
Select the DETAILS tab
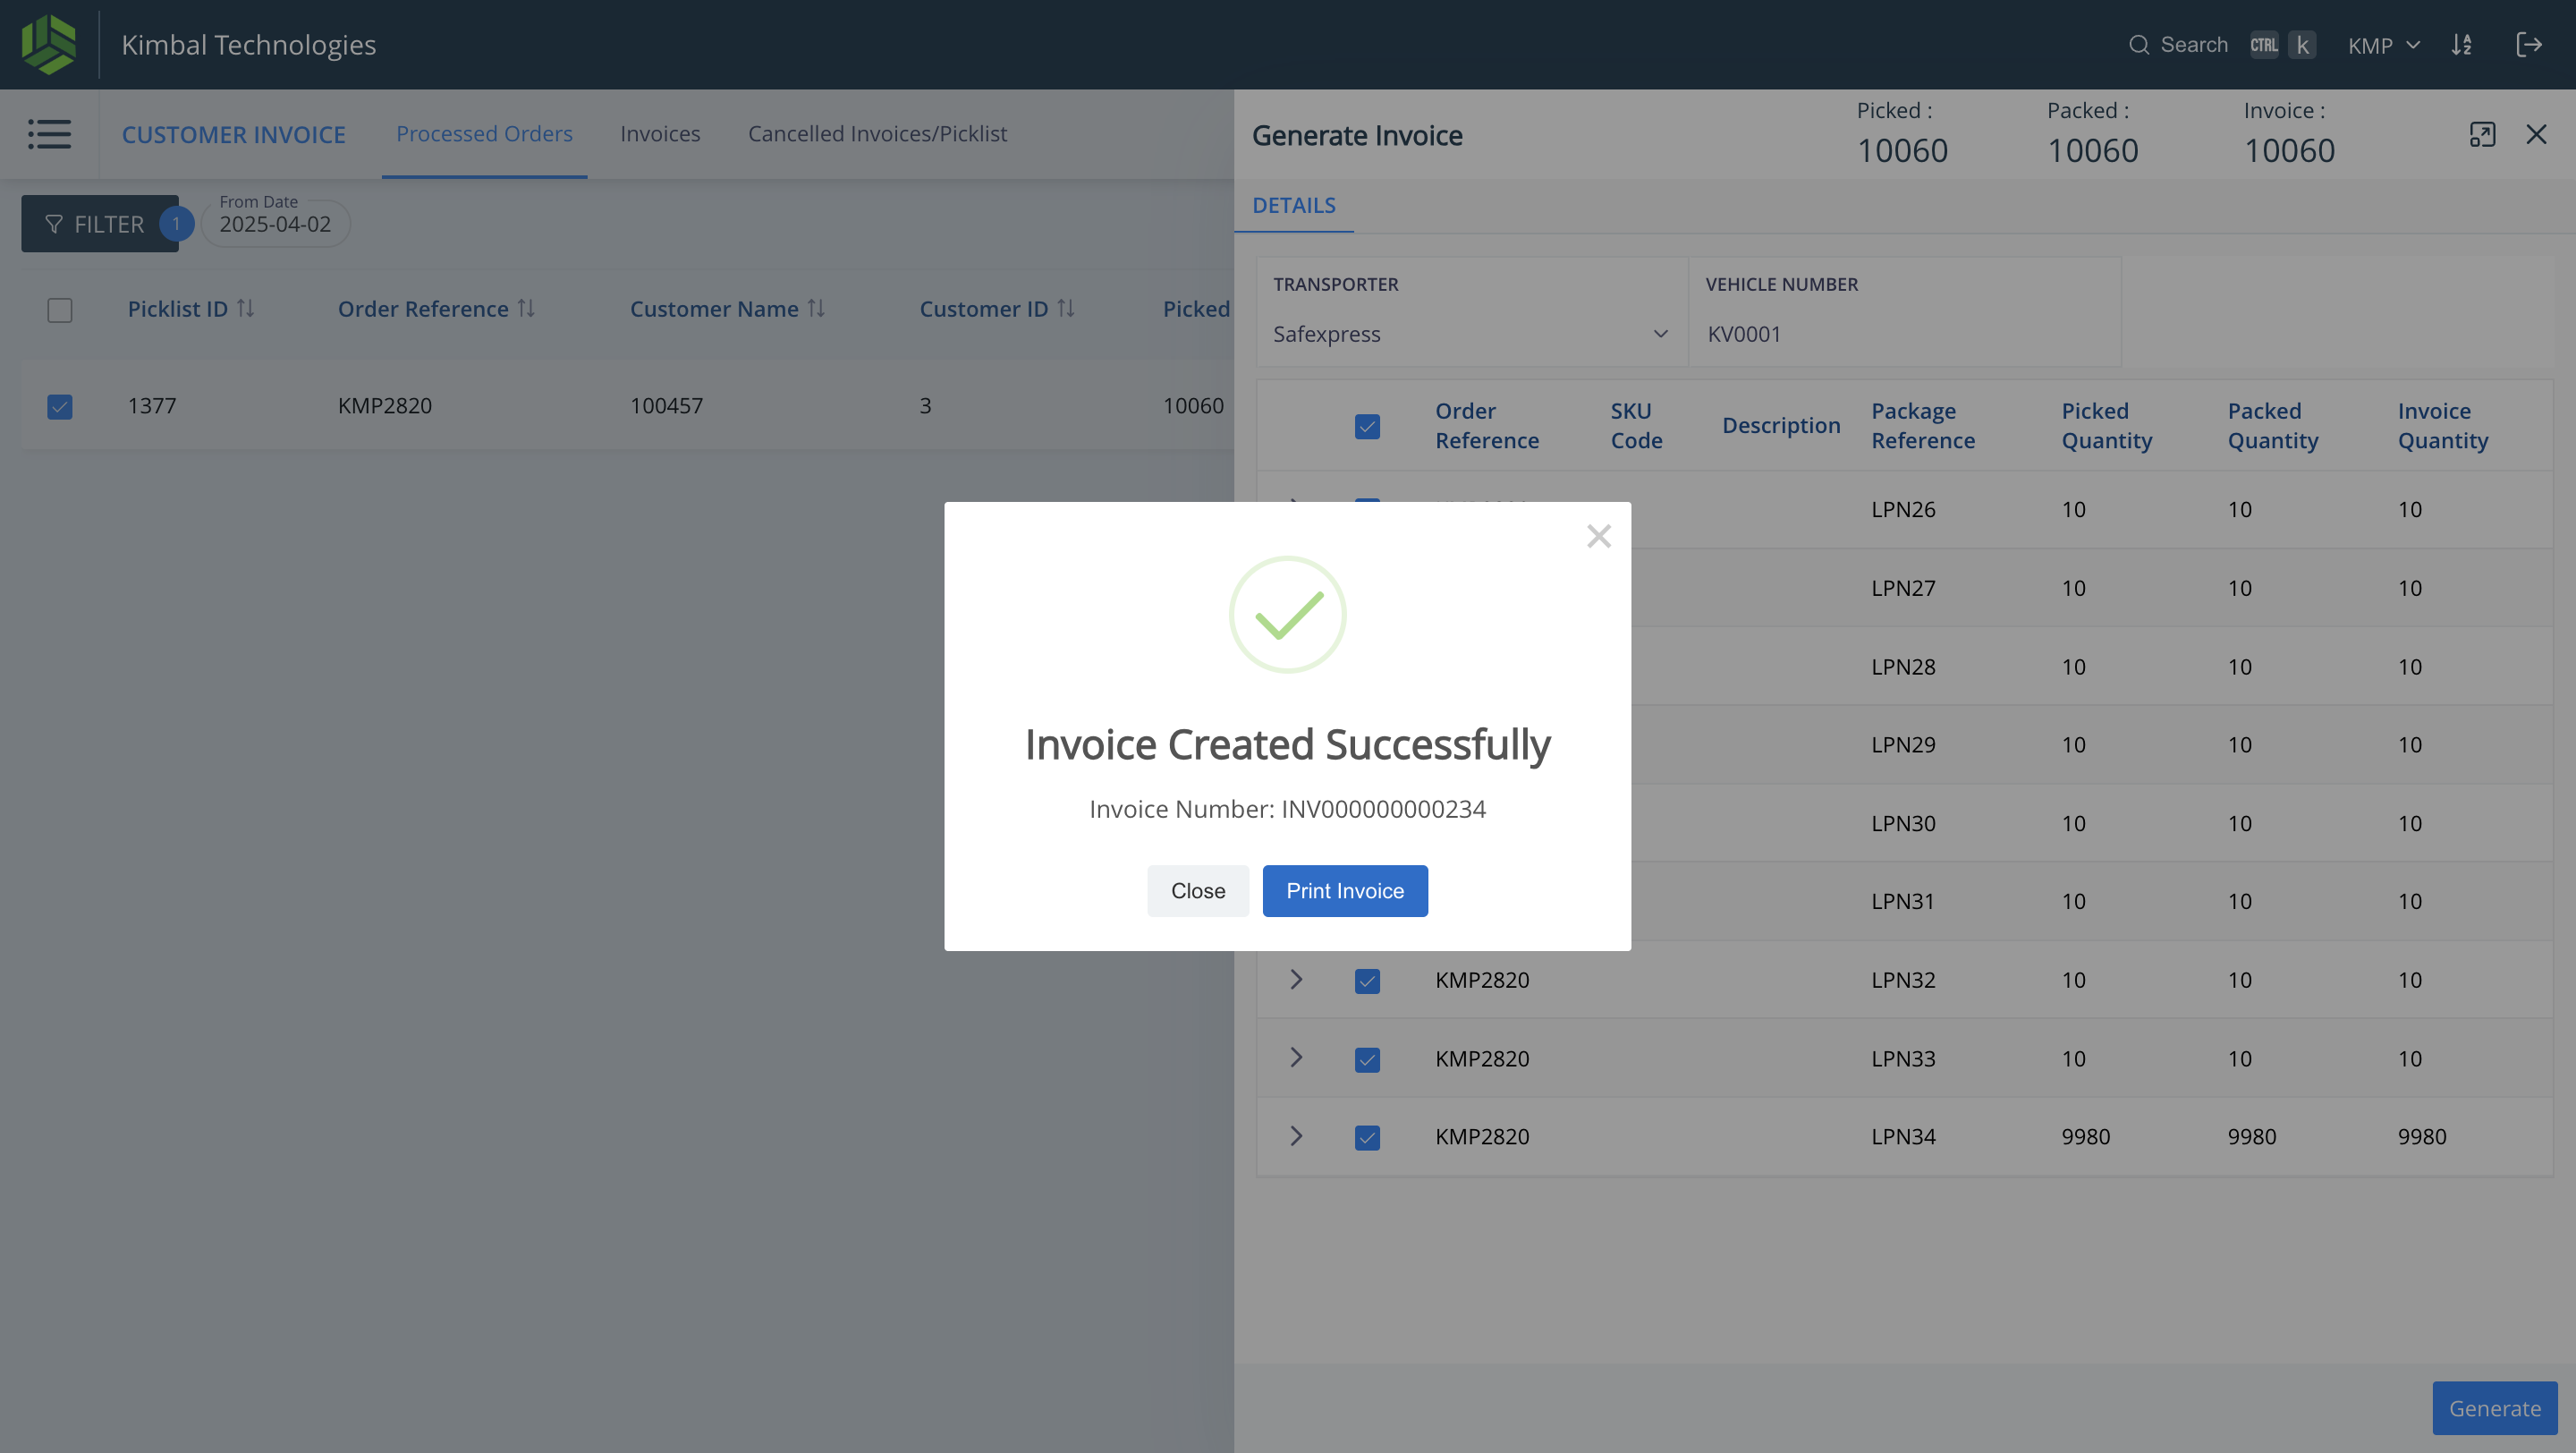(x=1294, y=205)
